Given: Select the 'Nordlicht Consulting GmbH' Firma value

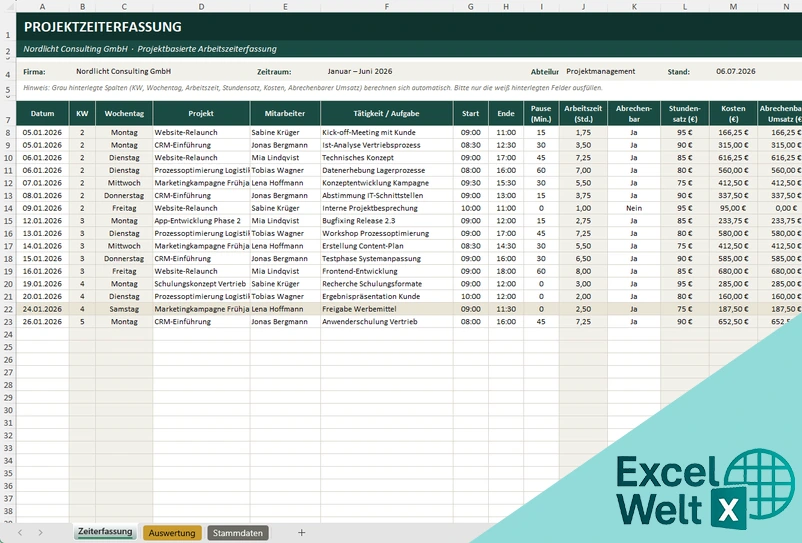Looking at the screenshot, I should point(123,72).
